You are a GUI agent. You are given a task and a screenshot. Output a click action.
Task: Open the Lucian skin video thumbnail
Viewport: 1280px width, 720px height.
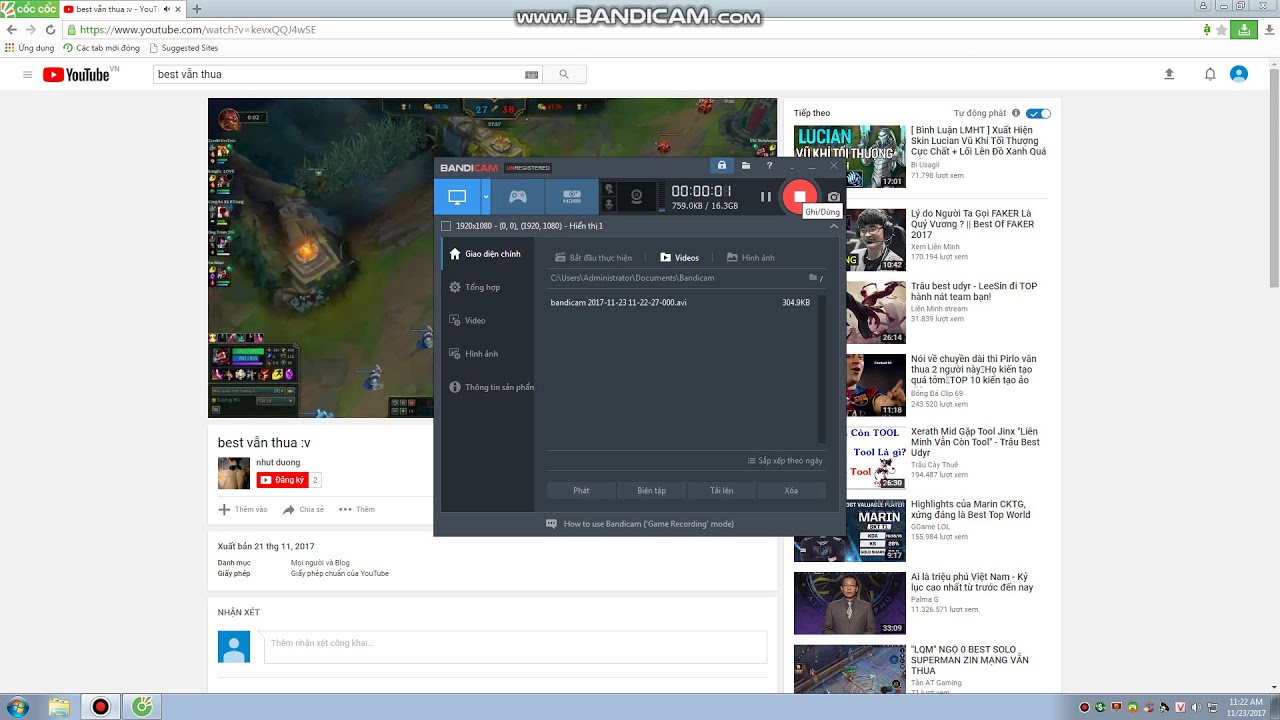(850, 156)
